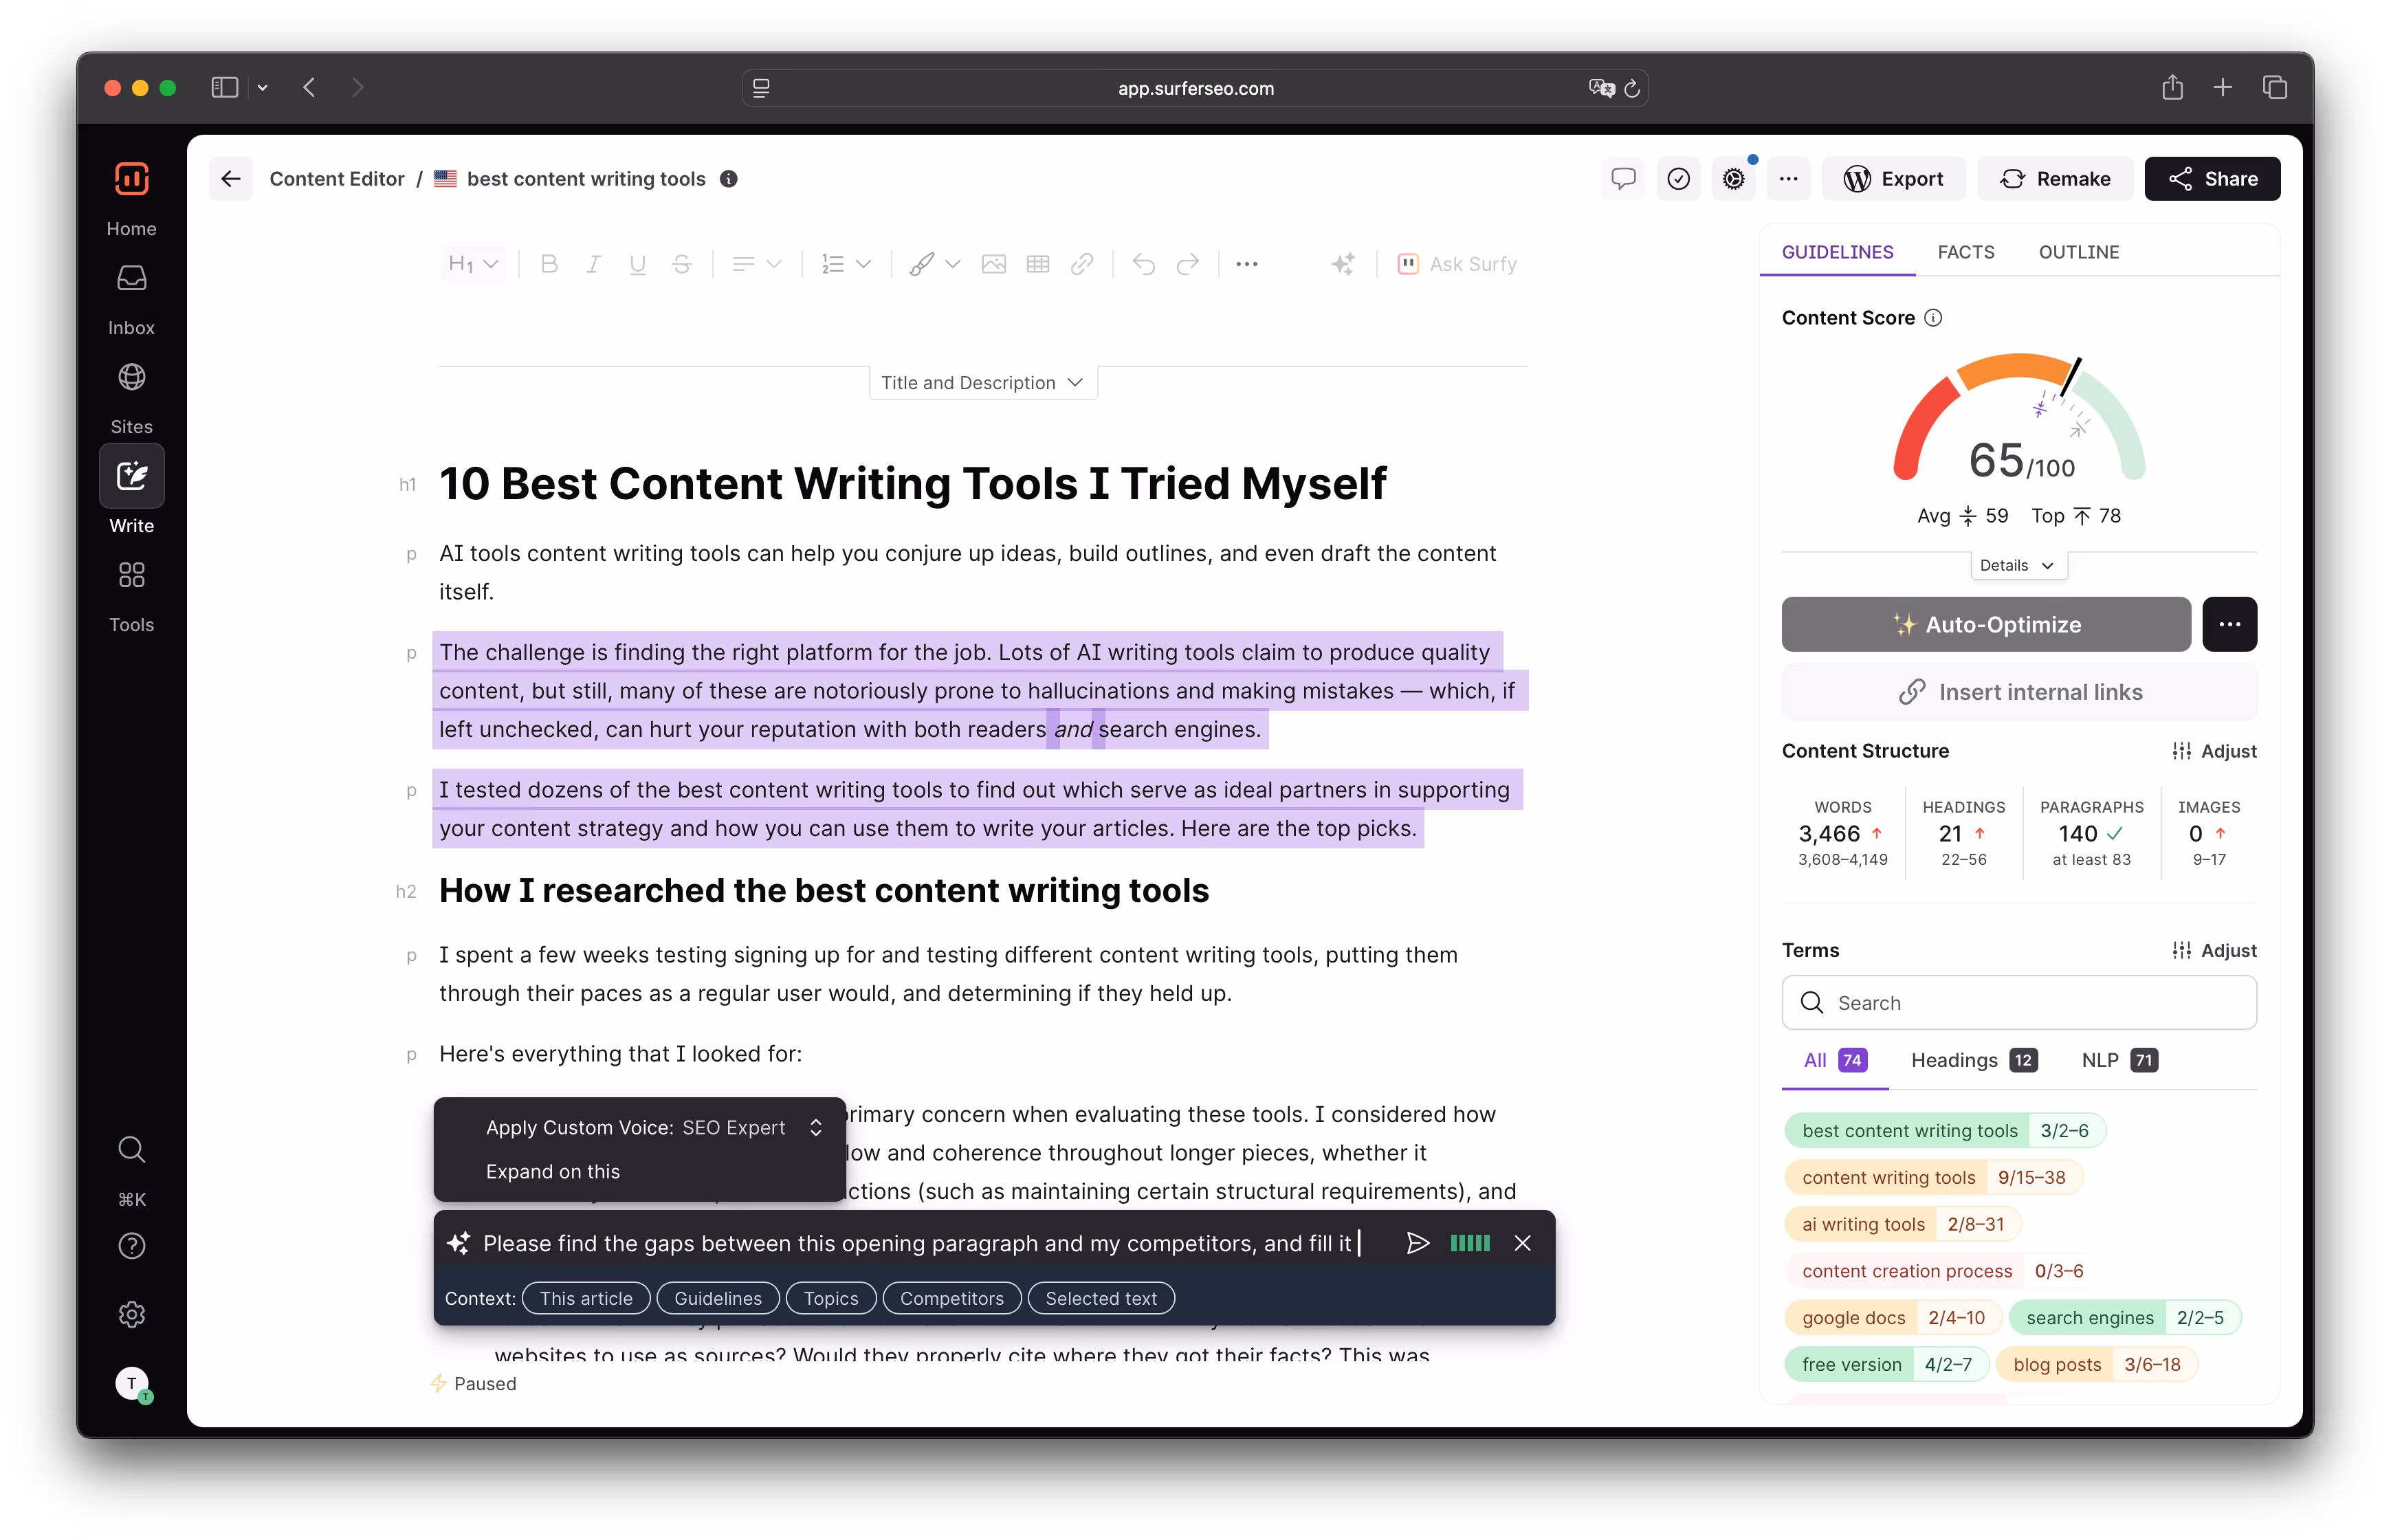Viewport: 2391px width, 1540px height.
Task: Open the comments speech bubble icon
Action: [x=1623, y=179]
